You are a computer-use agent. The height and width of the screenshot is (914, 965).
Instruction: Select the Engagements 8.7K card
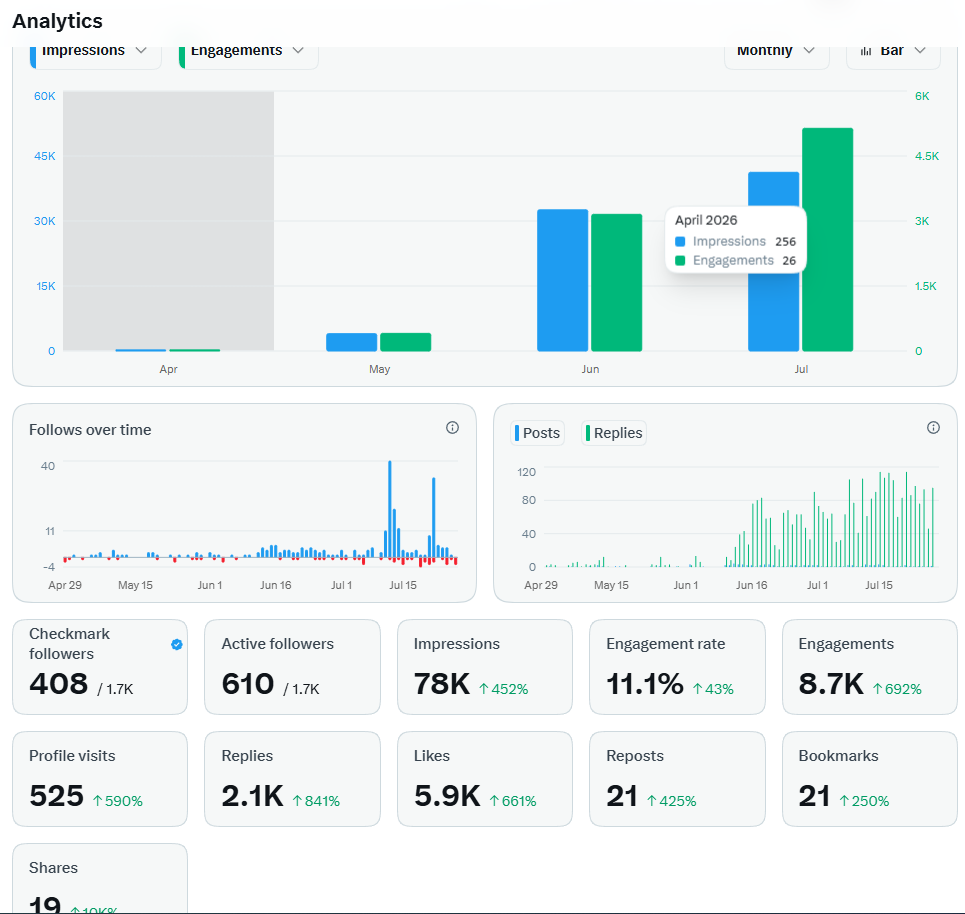pyautogui.click(x=870, y=667)
